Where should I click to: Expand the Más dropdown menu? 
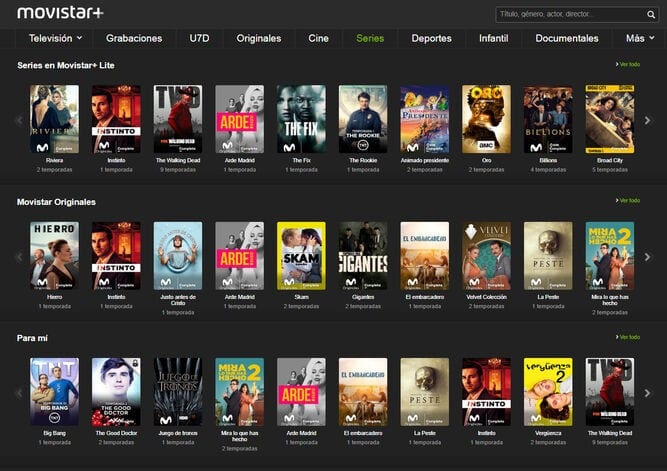639,38
